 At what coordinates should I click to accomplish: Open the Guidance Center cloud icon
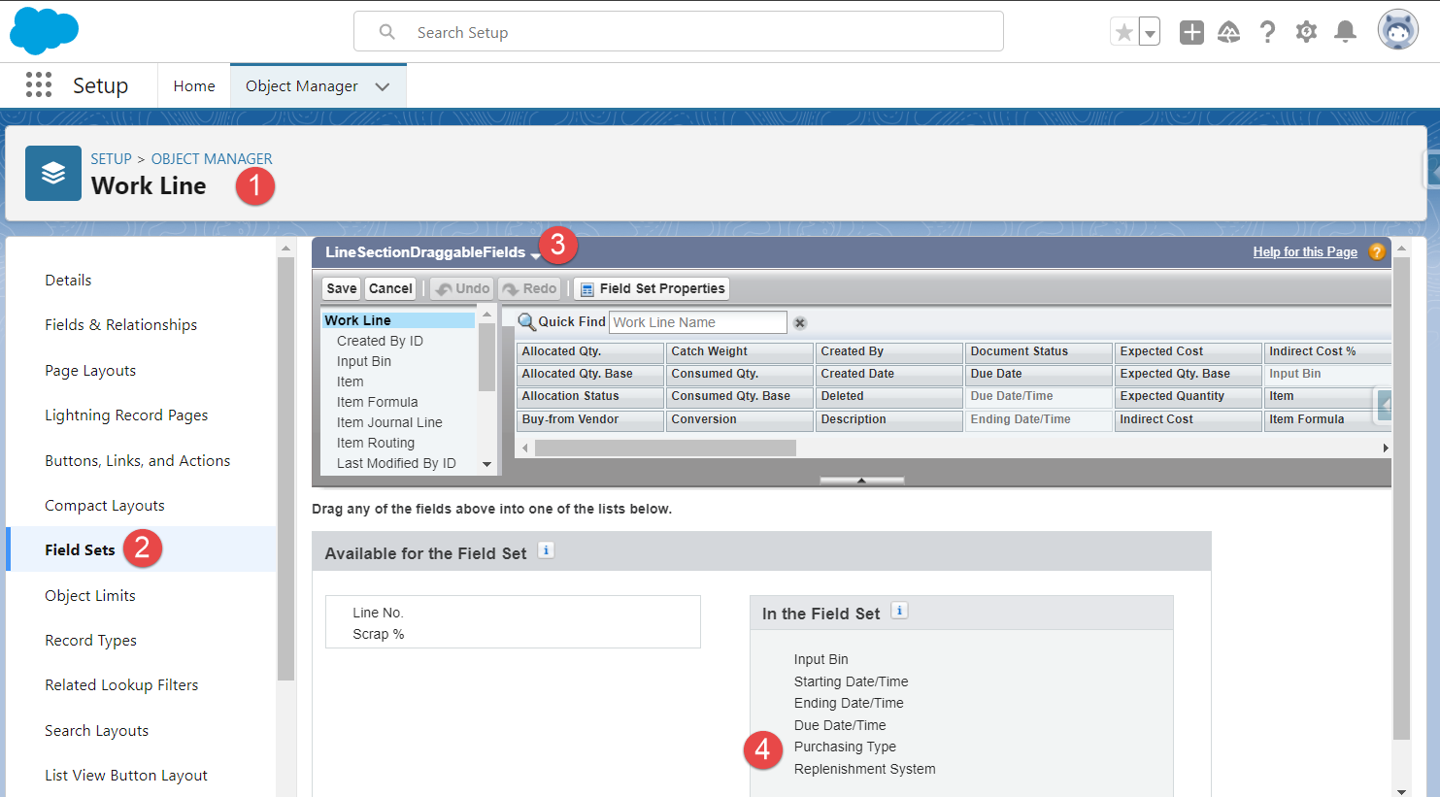(1229, 32)
